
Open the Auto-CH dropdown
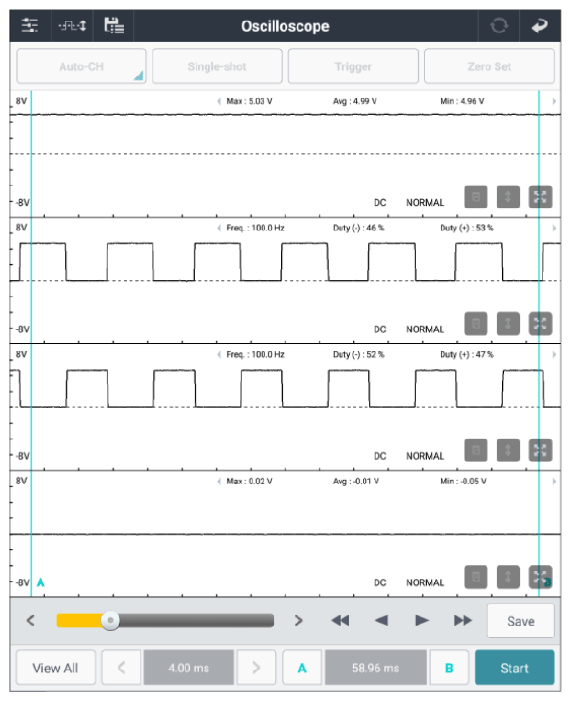[81, 66]
